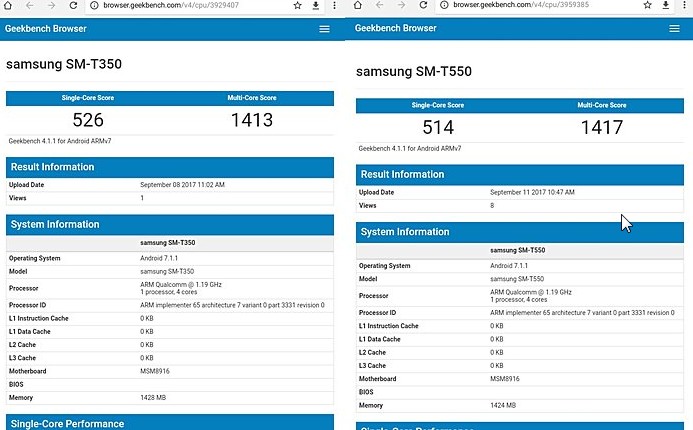
Task: Click memory value 1424 MB
Action: (503, 405)
